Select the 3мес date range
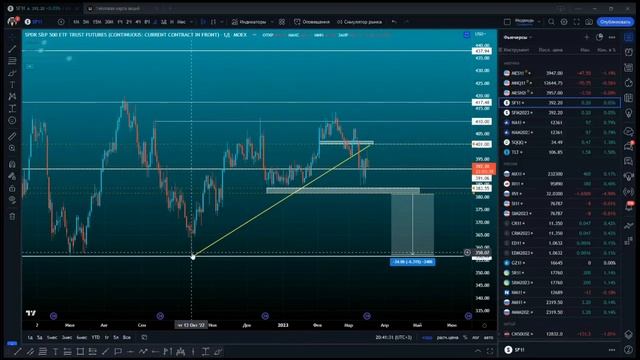This screenshot has height=360, width=640. tap(67, 338)
